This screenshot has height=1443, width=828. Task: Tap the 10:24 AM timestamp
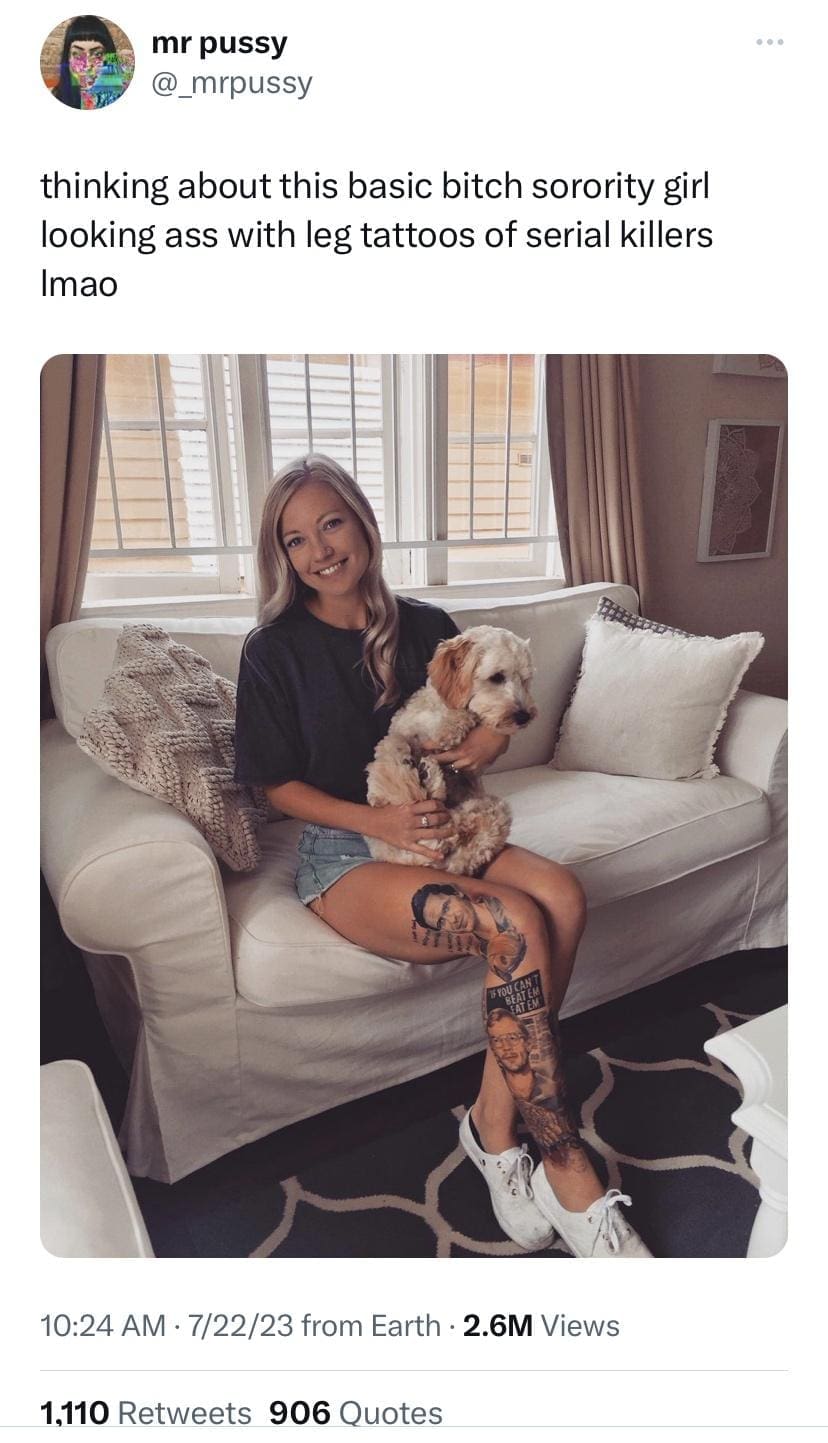[x=102, y=1326]
